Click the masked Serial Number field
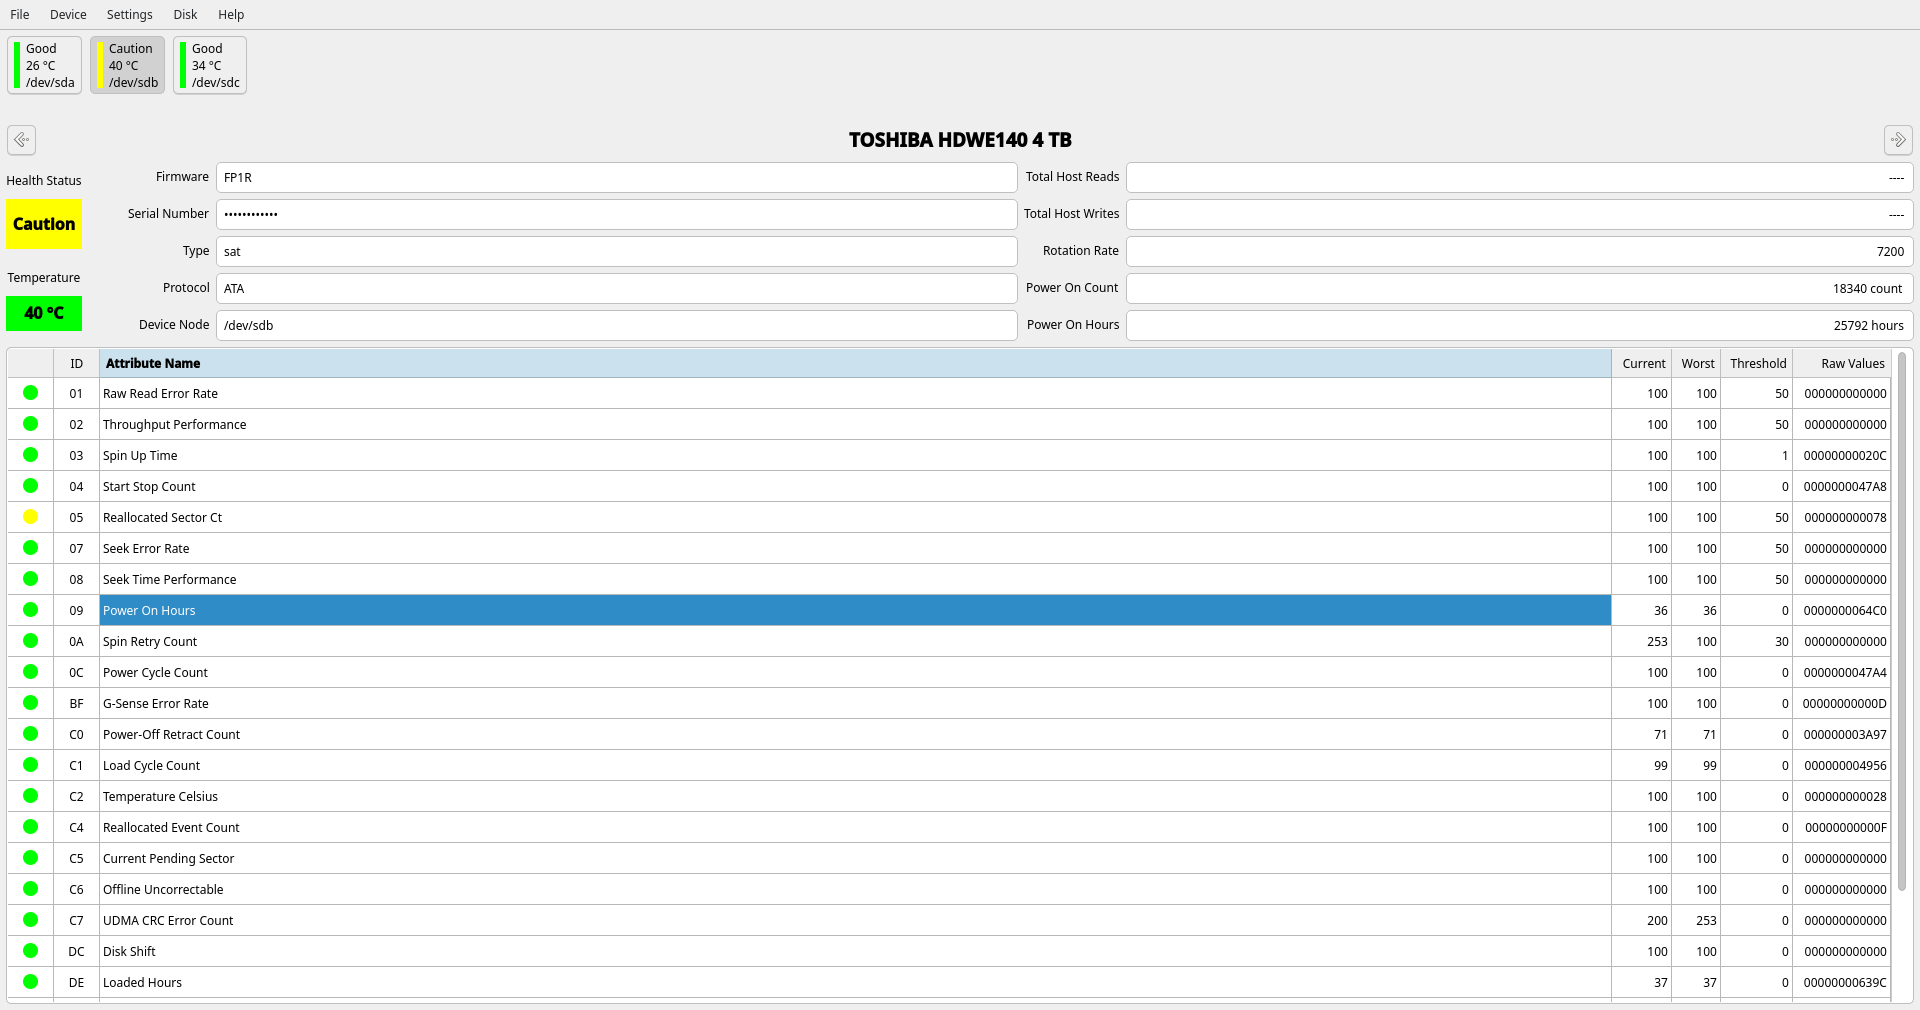 coord(617,214)
